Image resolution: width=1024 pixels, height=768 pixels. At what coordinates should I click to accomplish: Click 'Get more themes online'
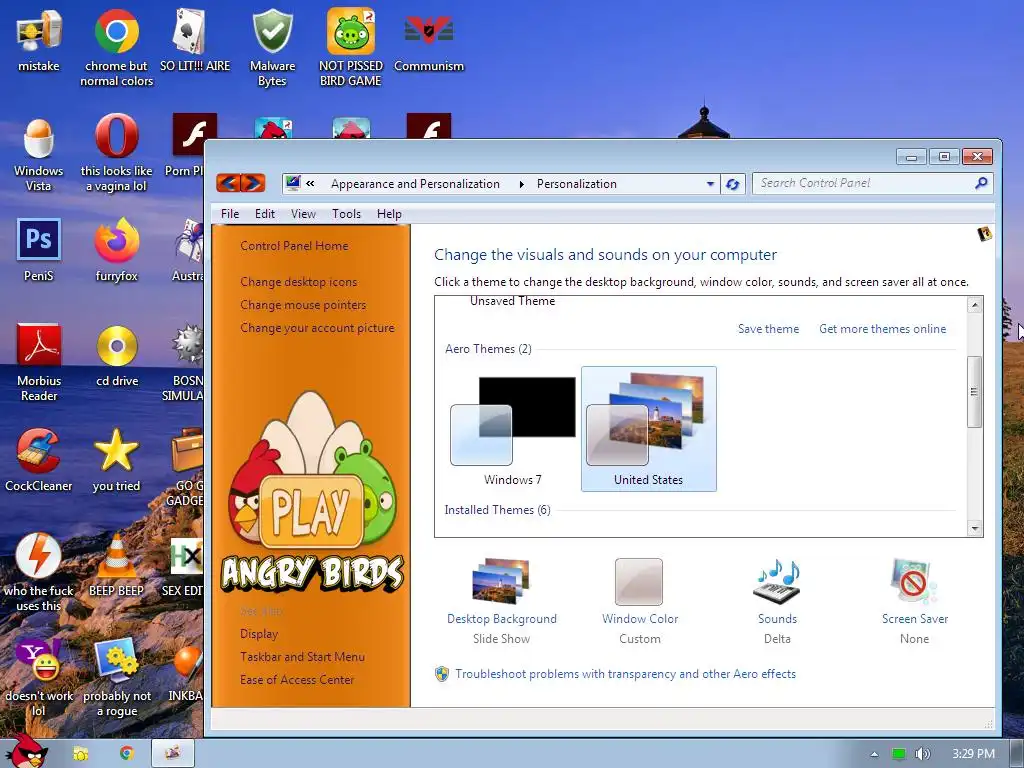coord(882,328)
